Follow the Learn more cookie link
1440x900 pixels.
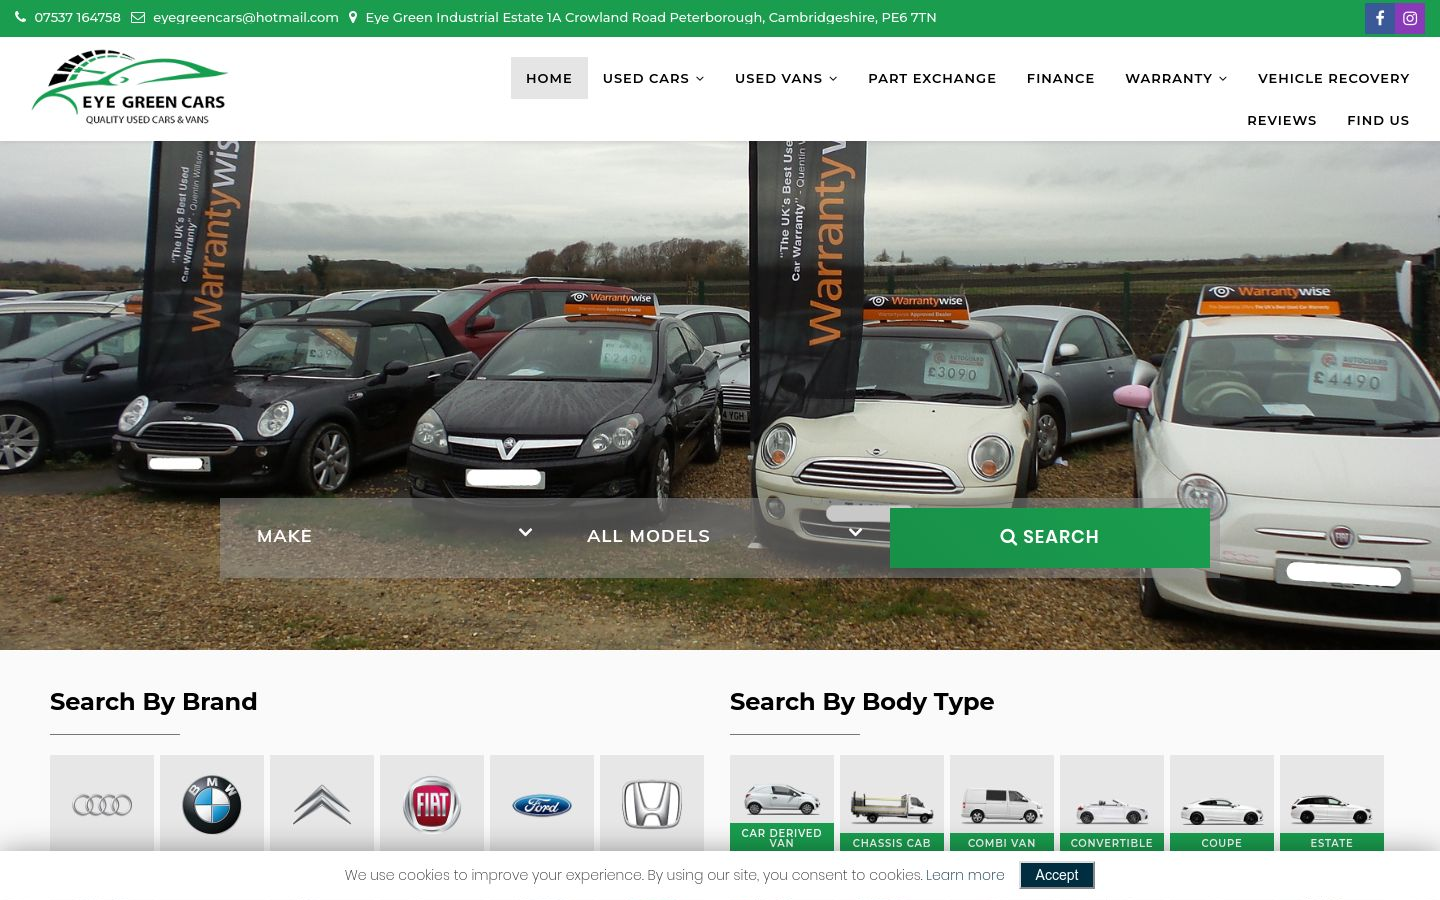[965, 875]
